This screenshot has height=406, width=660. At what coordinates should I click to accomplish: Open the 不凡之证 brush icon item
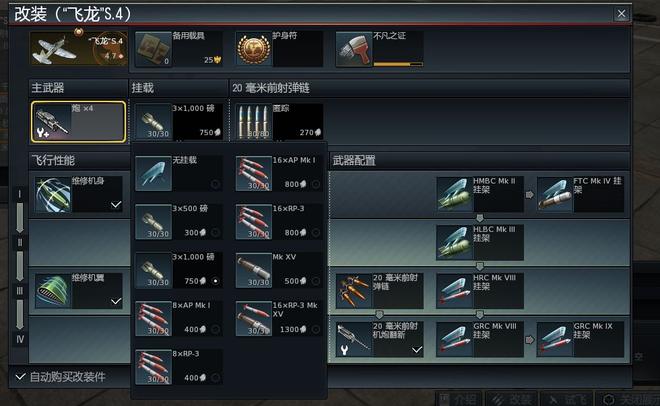tap(354, 49)
